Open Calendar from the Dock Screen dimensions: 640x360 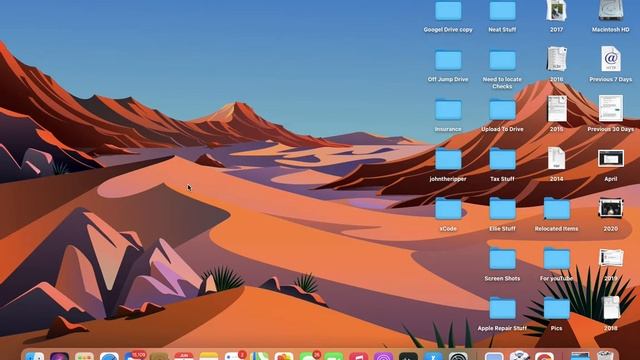point(184,356)
